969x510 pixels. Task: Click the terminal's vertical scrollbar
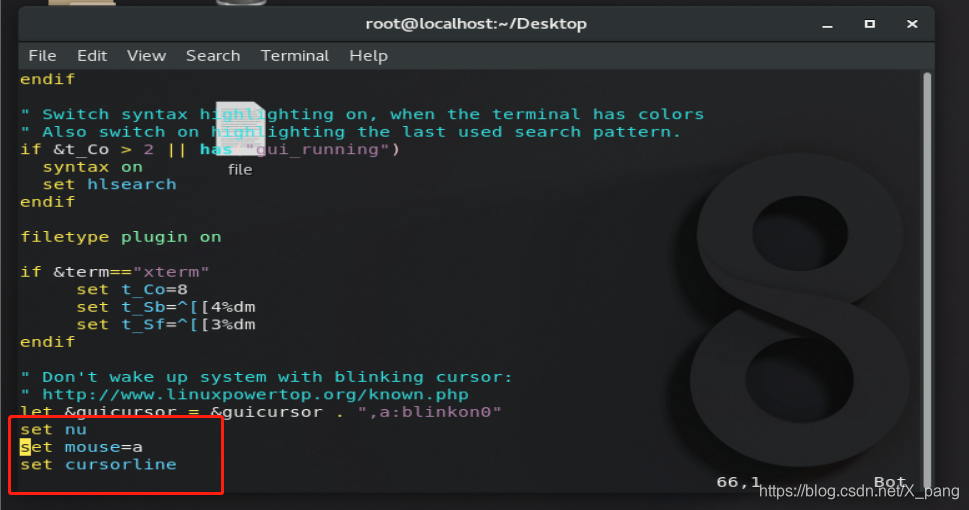[926, 279]
